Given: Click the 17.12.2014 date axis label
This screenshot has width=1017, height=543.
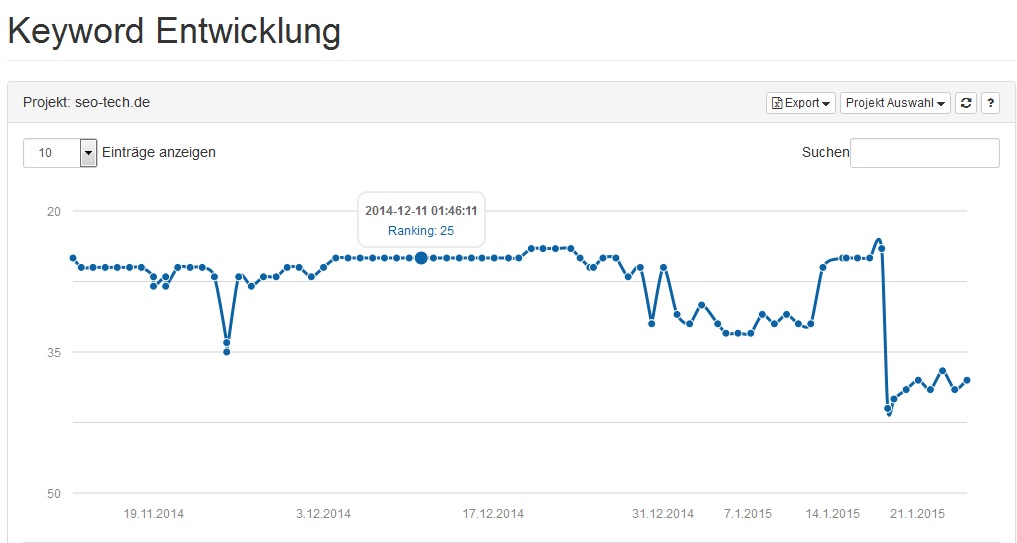Looking at the screenshot, I should point(493,514).
